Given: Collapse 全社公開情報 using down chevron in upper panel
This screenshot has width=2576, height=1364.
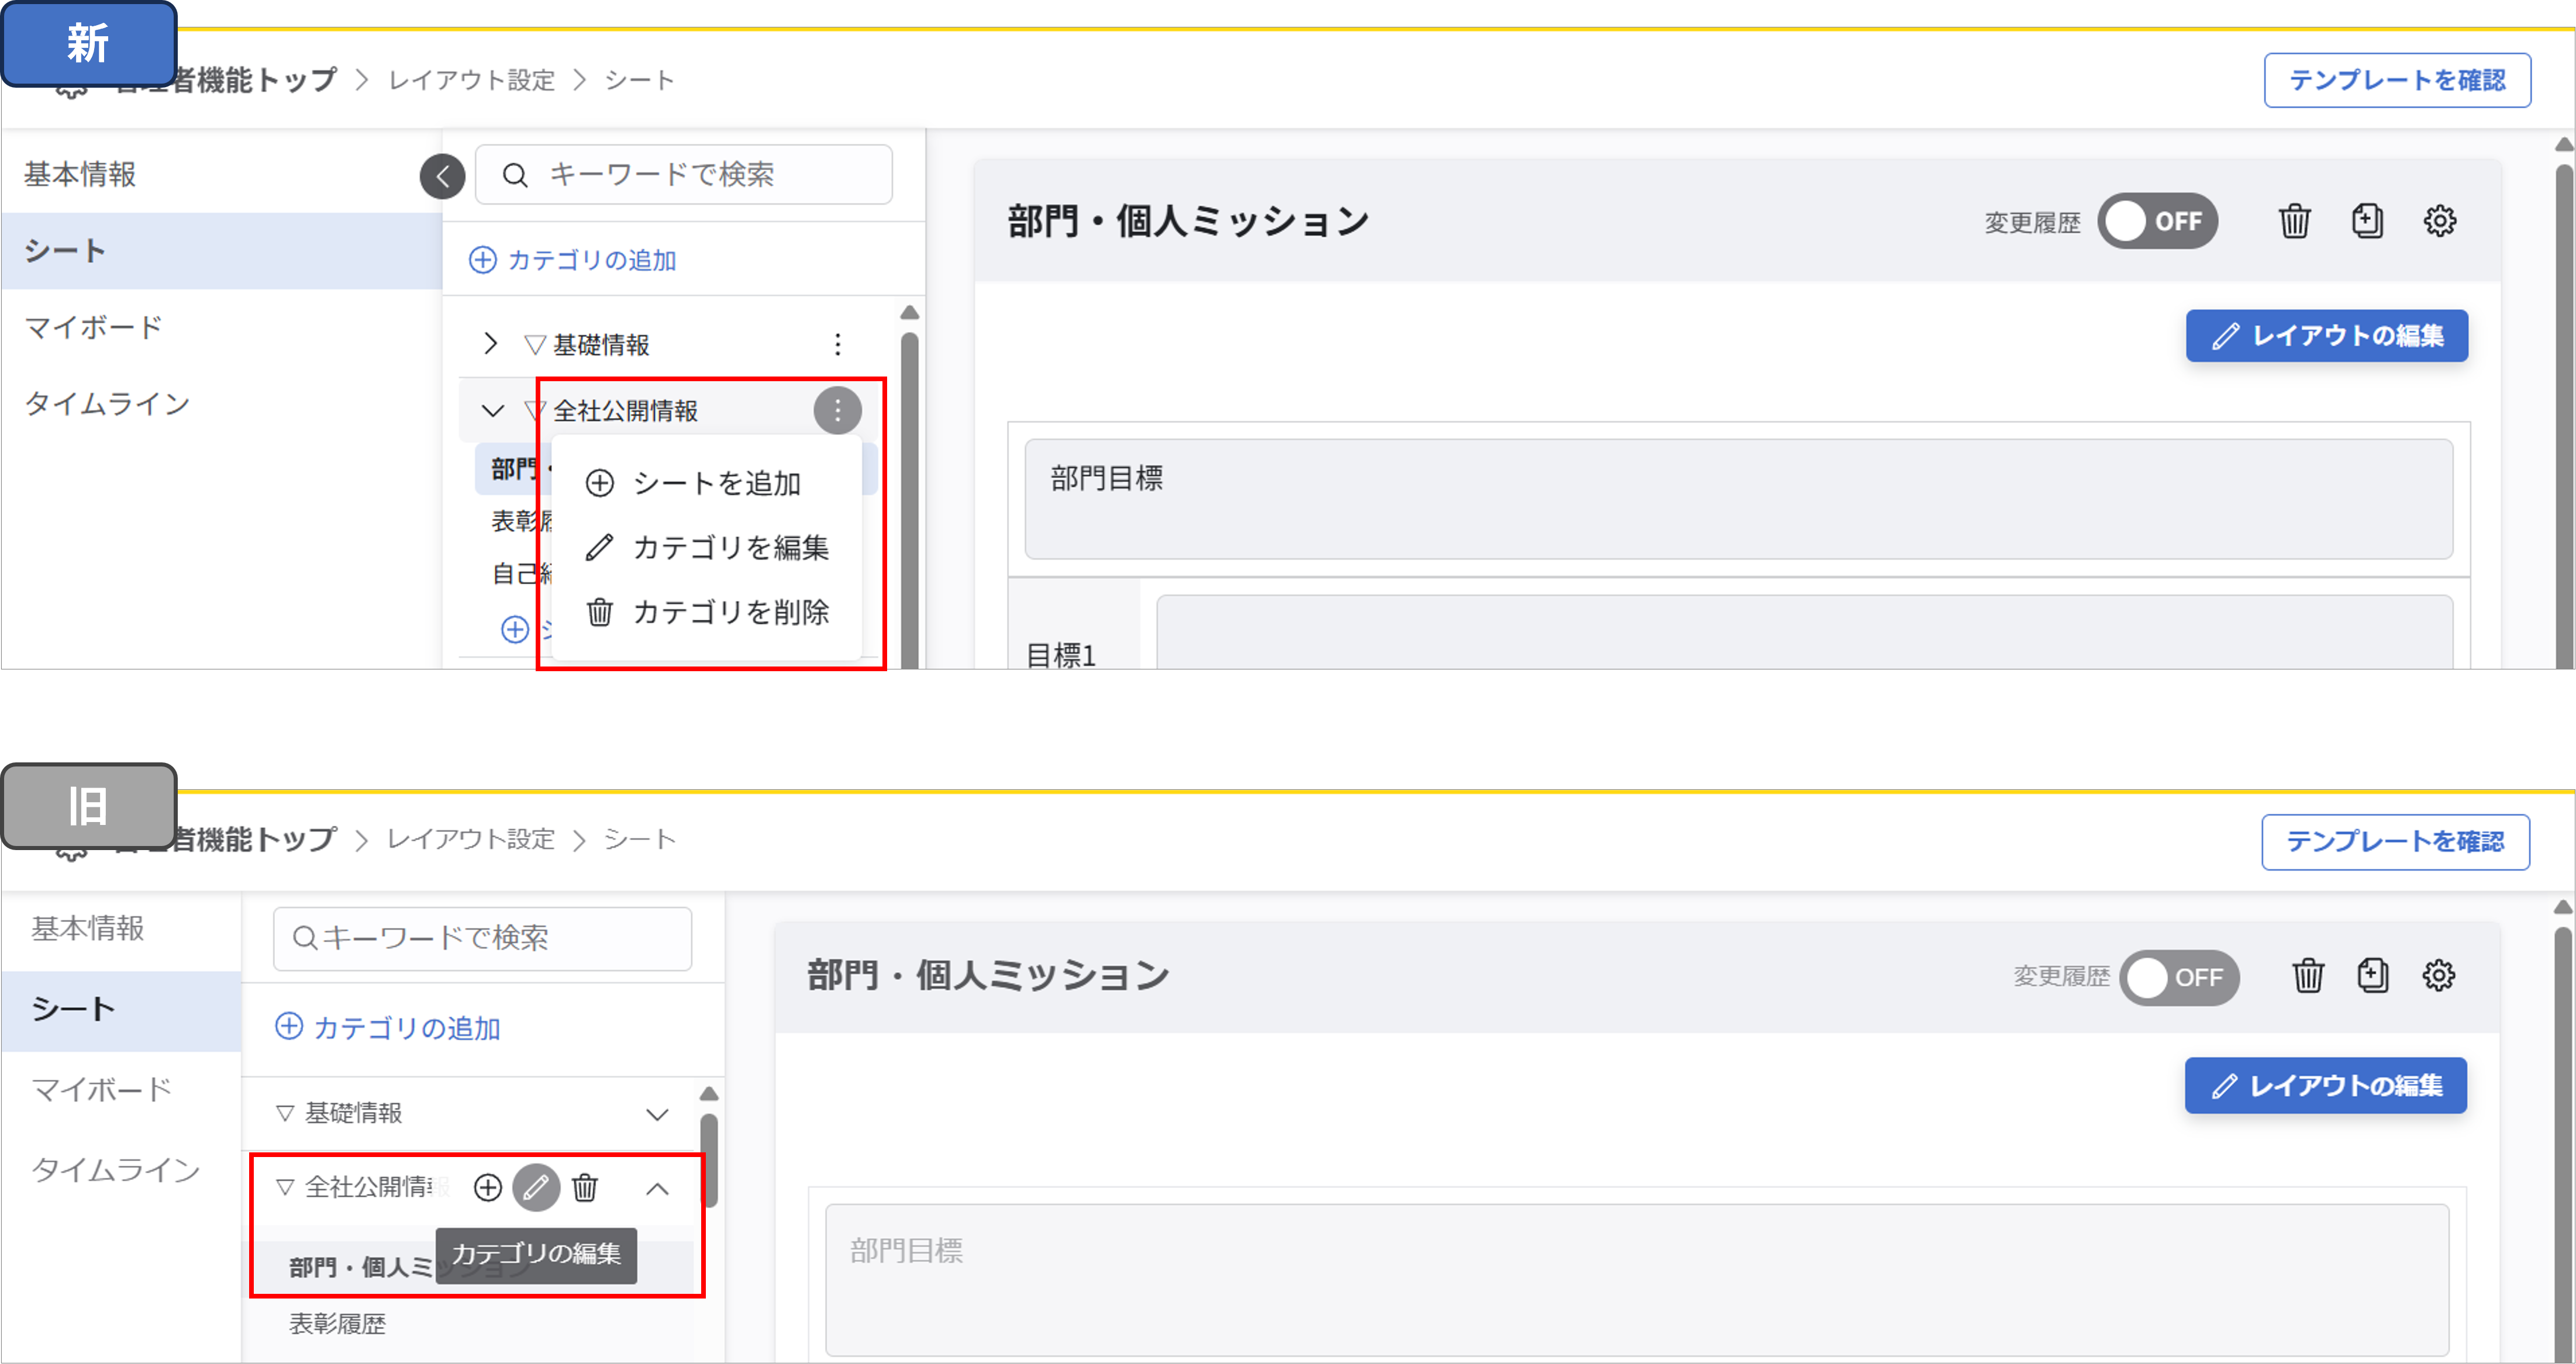Looking at the screenshot, I should [492, 410].
